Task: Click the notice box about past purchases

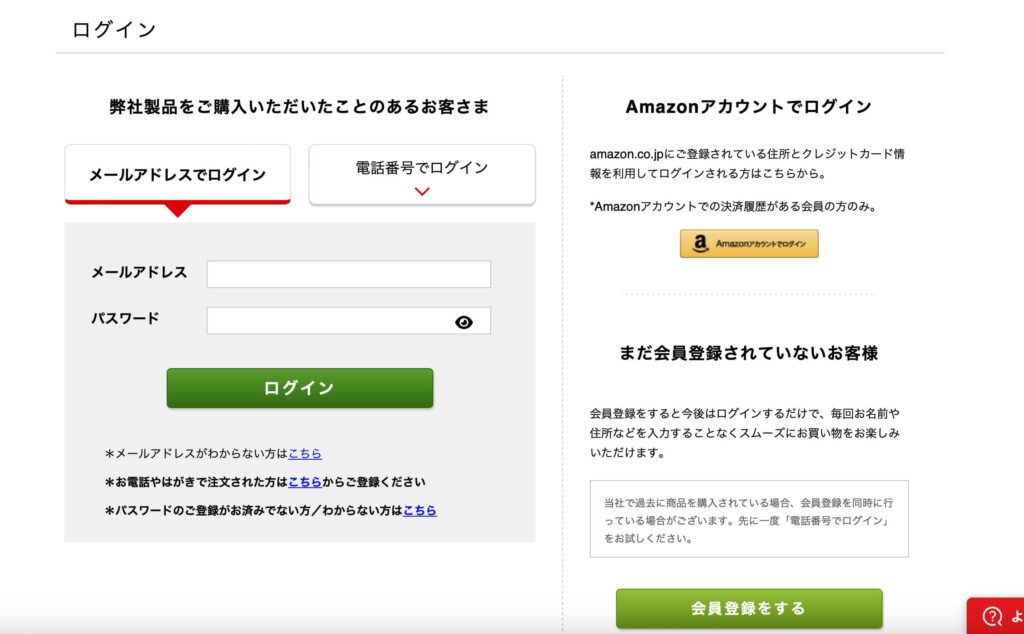Action: pyautogui.click(x=749, y=519)
